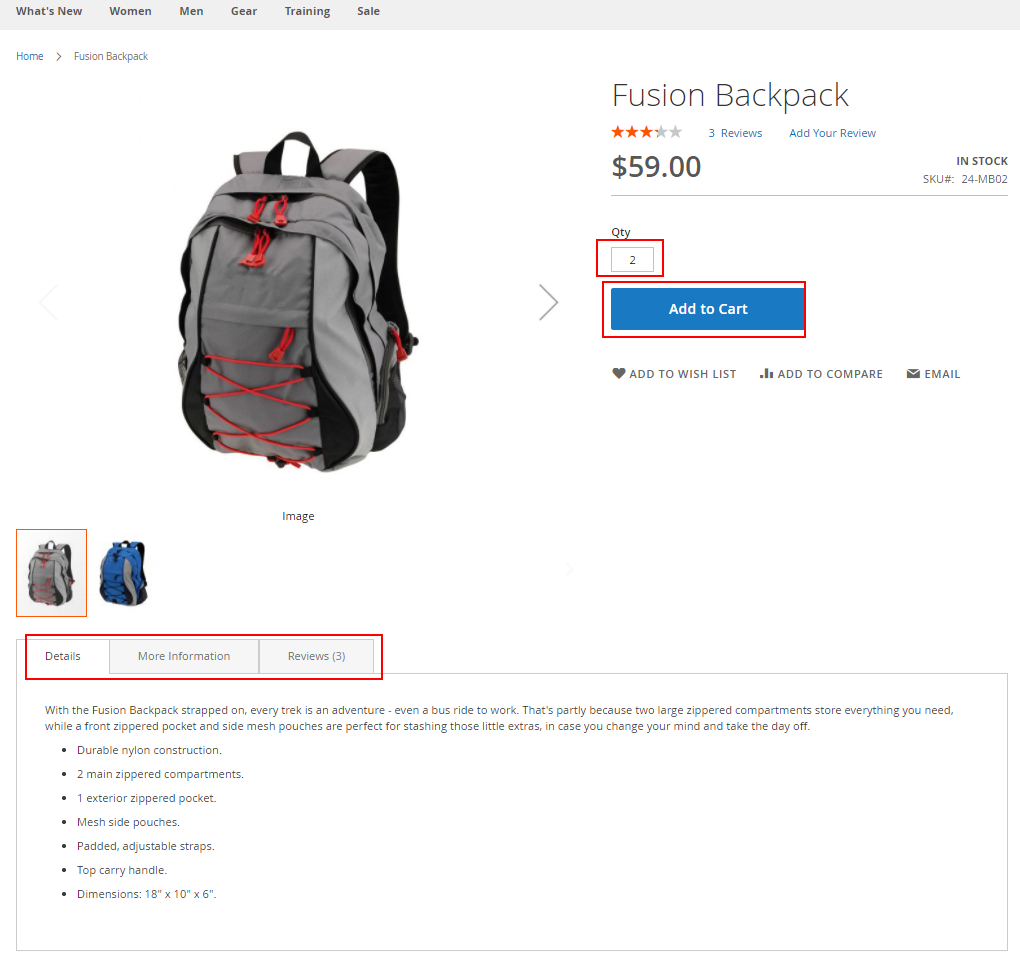1020x957 pixels.
Task: Open the What's New menu item
Action: (49, 11)
